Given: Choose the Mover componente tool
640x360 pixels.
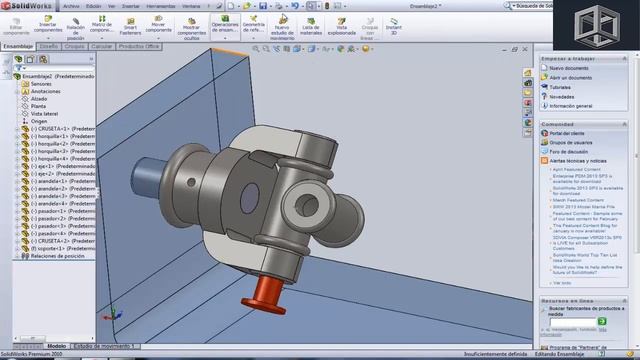Looking at the screenshot, I should pyautogui.click(x=158, y=24).
